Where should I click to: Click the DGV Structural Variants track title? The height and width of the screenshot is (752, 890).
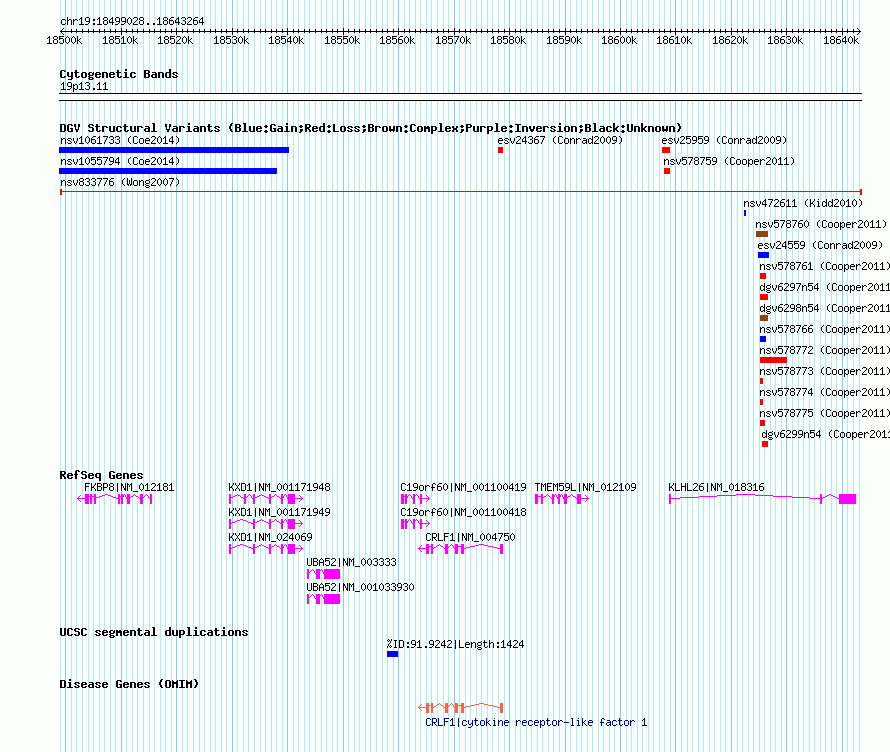point(370,128)
